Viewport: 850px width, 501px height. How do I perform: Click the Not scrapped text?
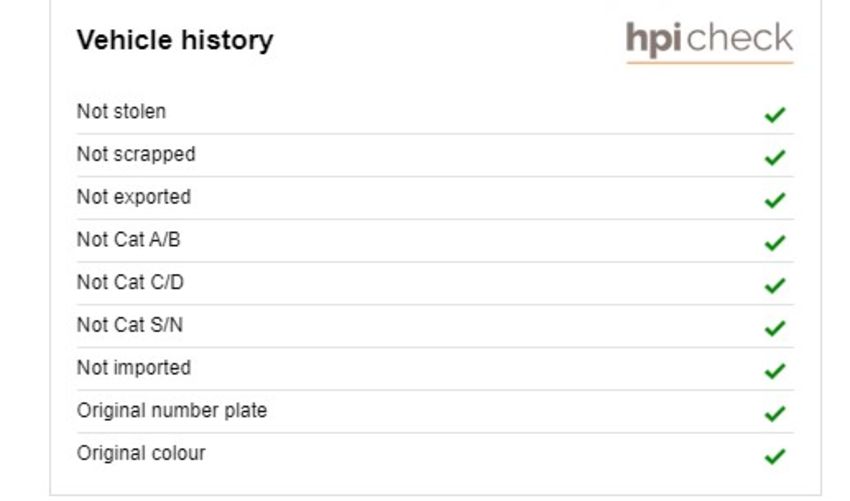tap(136, 155)
